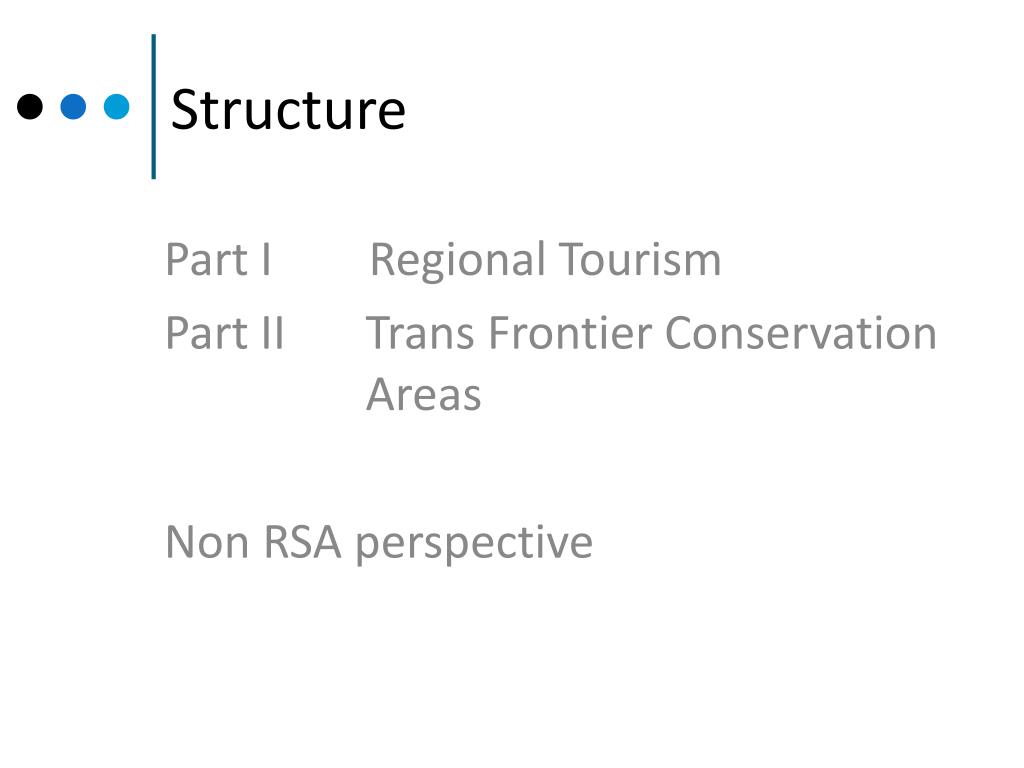Place cursor in Non RSA perspective line

[x=379, y=545]
